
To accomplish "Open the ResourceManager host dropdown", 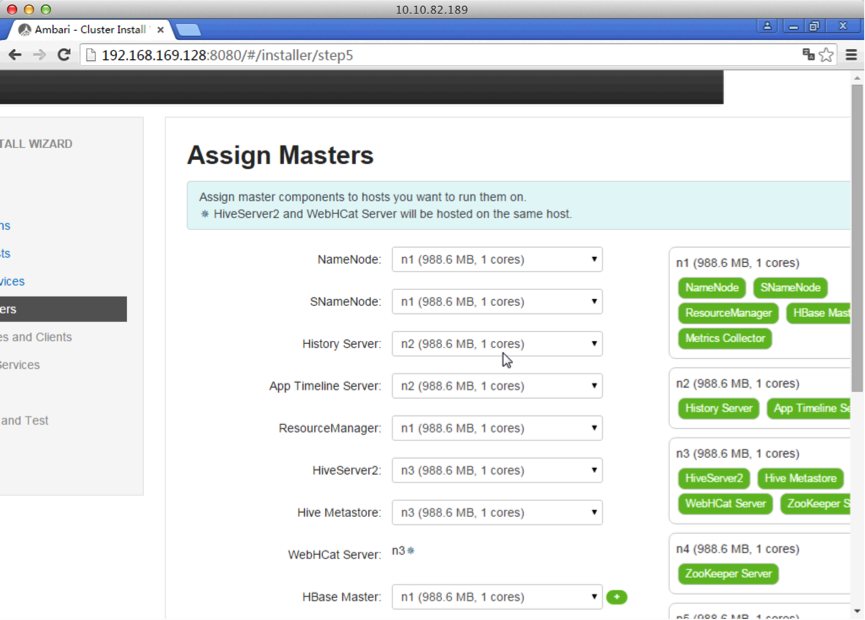I will point(497,428).
